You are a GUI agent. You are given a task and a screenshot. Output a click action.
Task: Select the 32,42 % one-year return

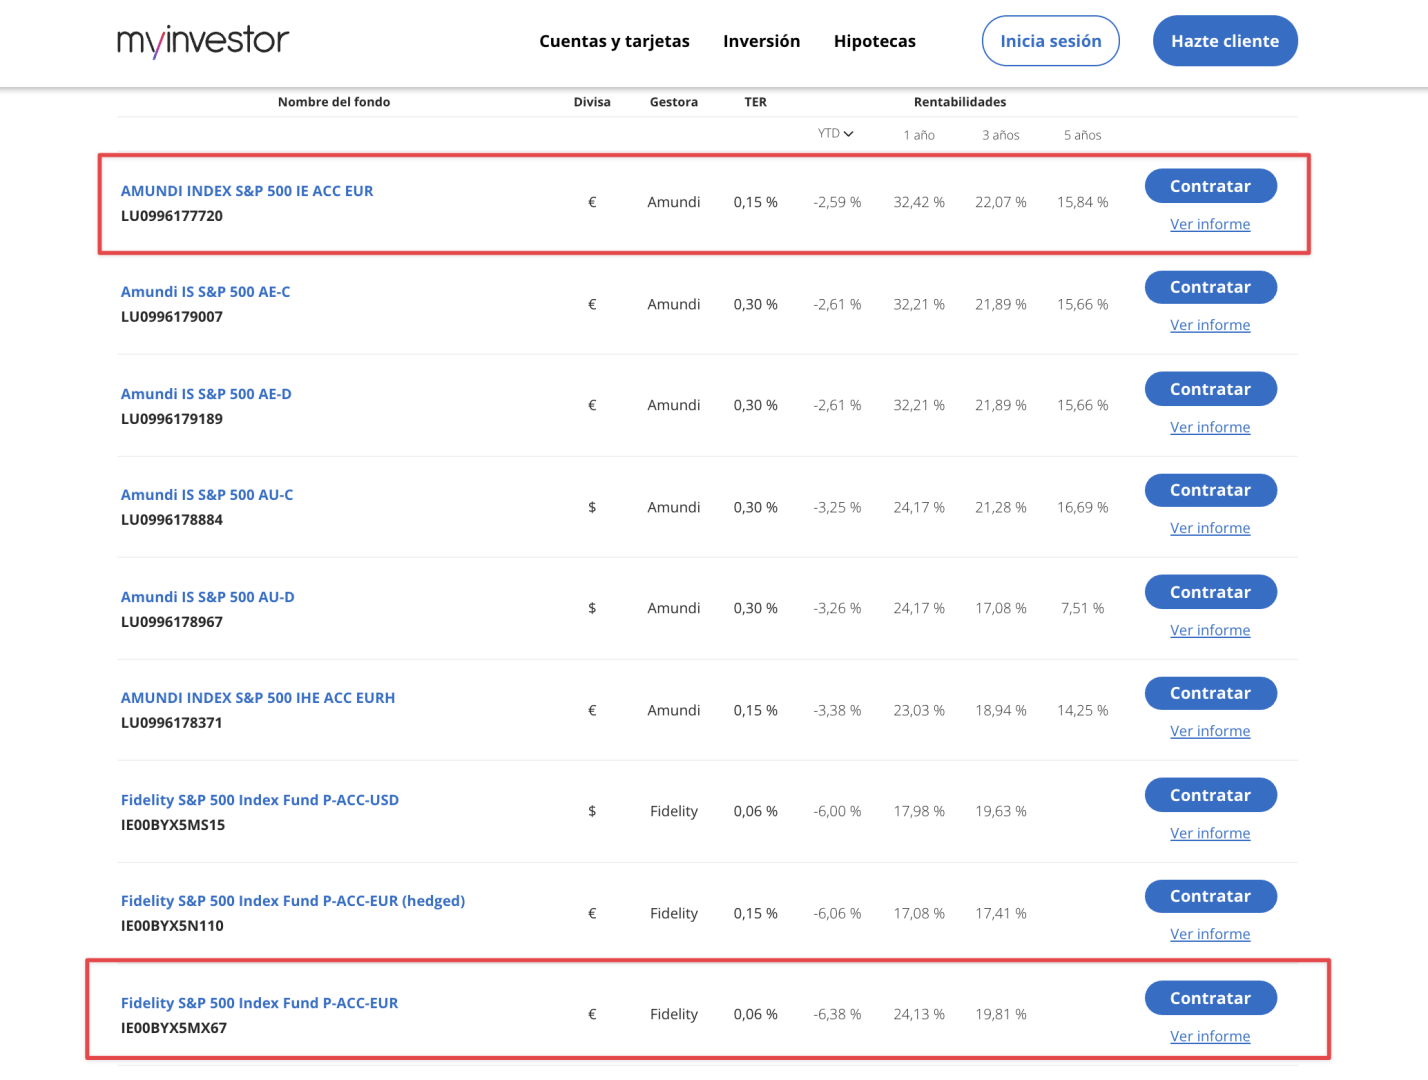coord(919,202)
